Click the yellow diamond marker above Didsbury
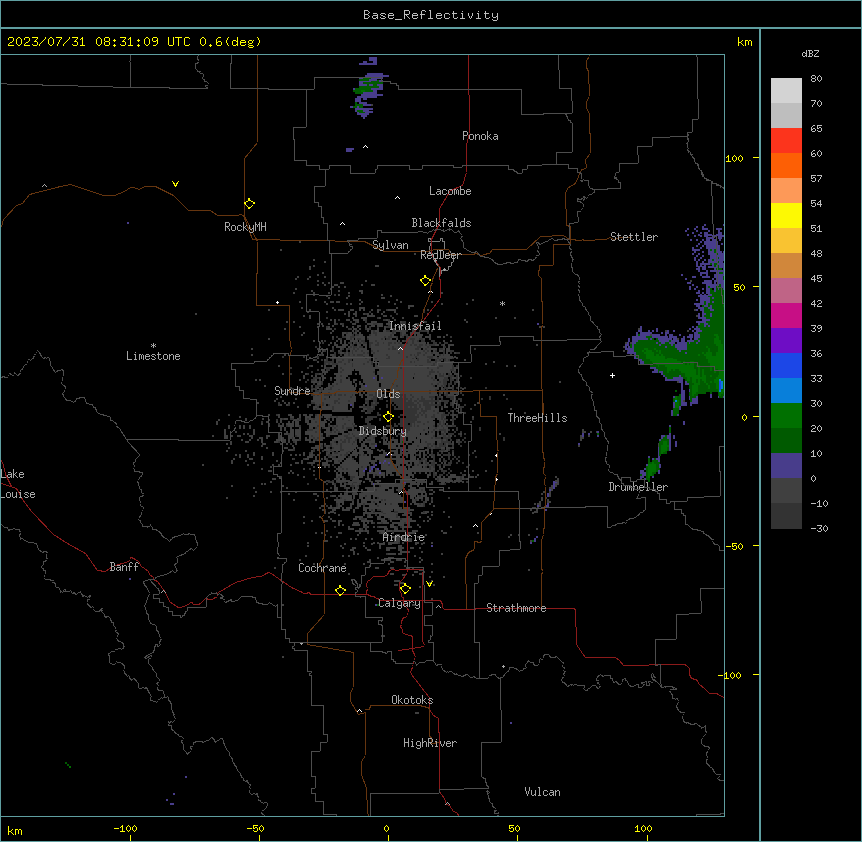 click(x=388, y=417)
